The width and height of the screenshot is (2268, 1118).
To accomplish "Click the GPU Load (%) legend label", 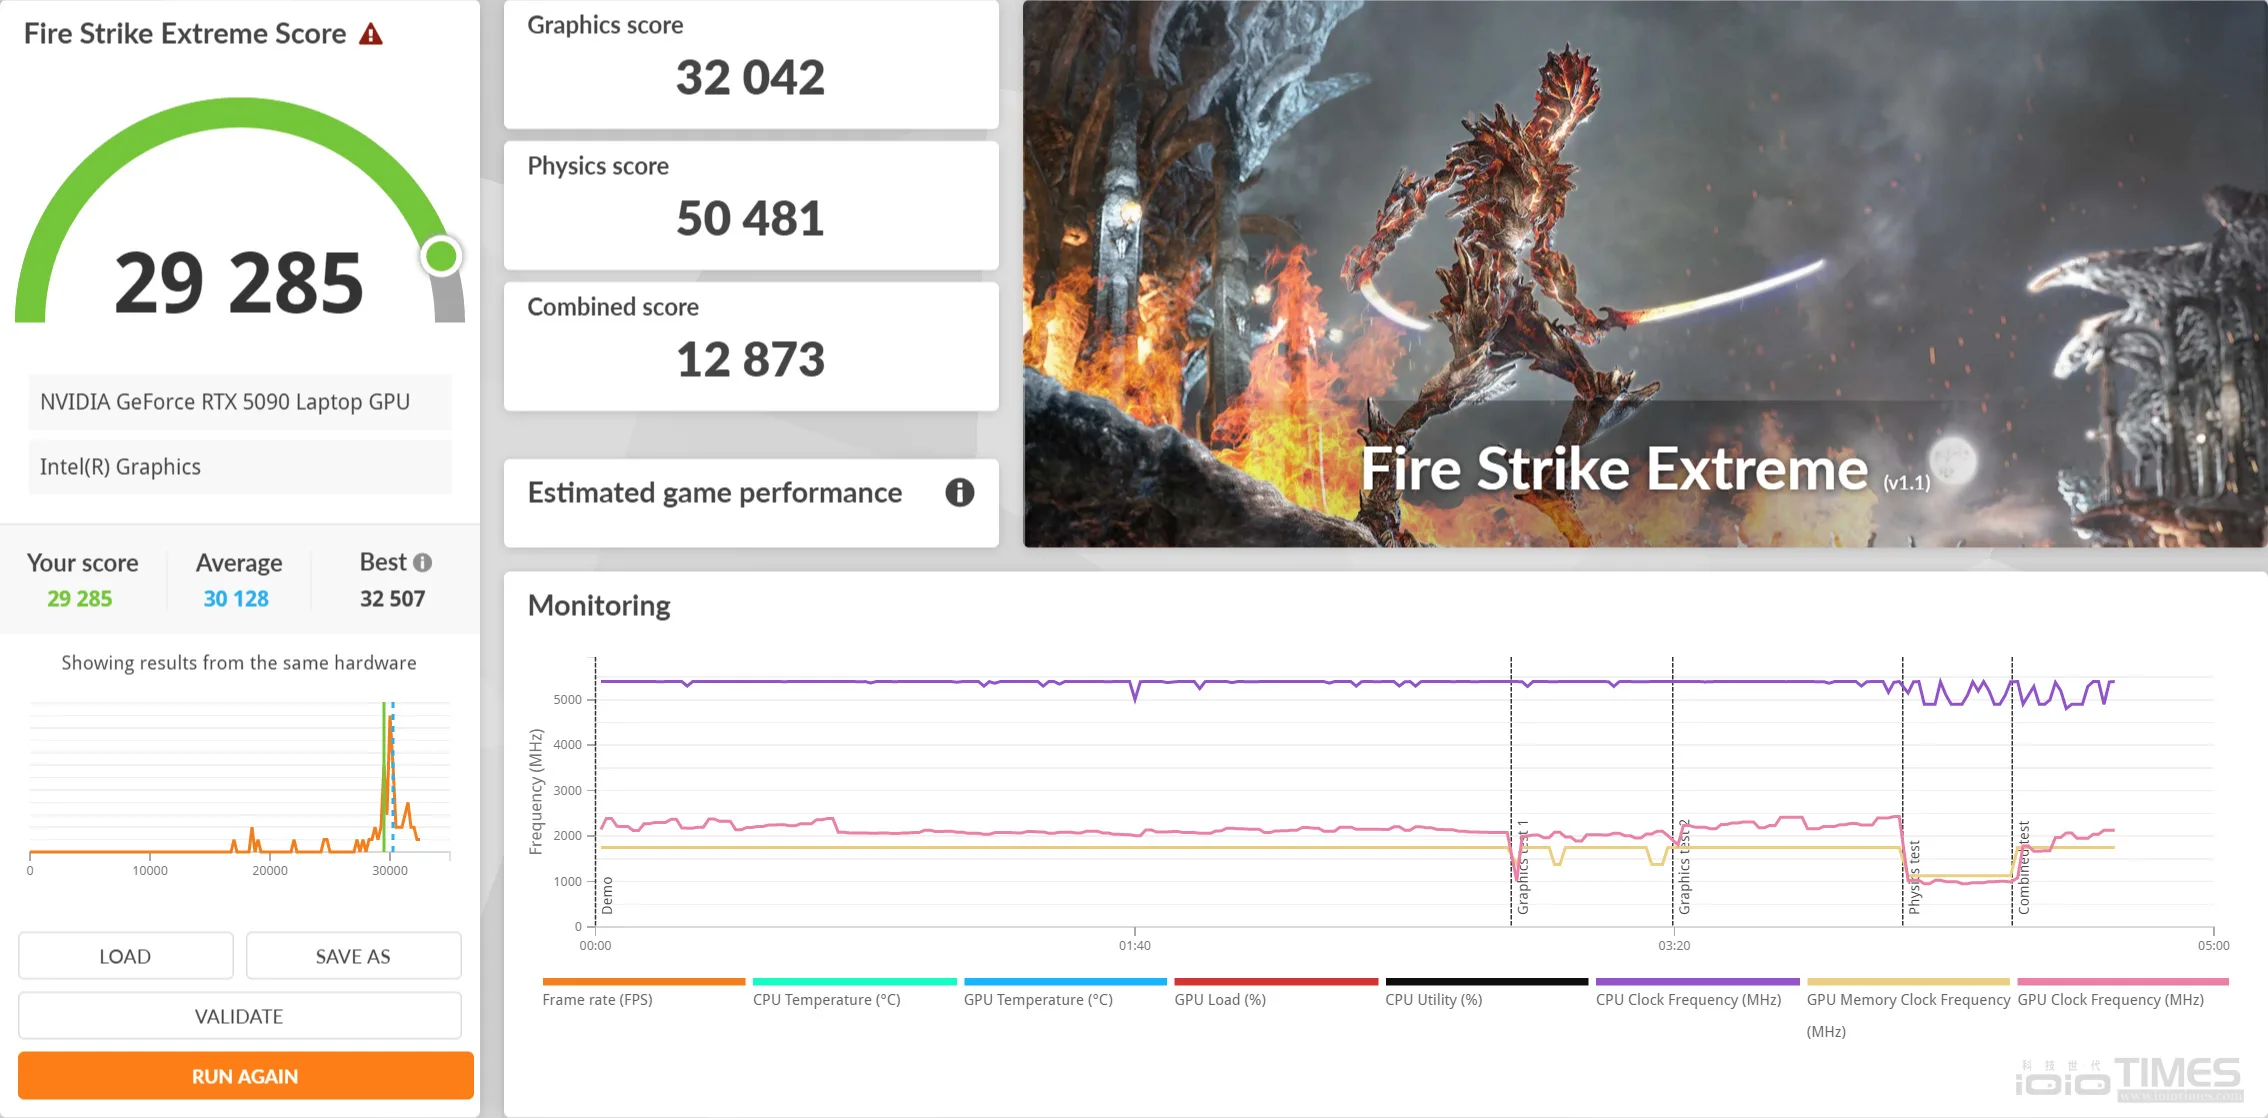I will tap(1220, 1000).
